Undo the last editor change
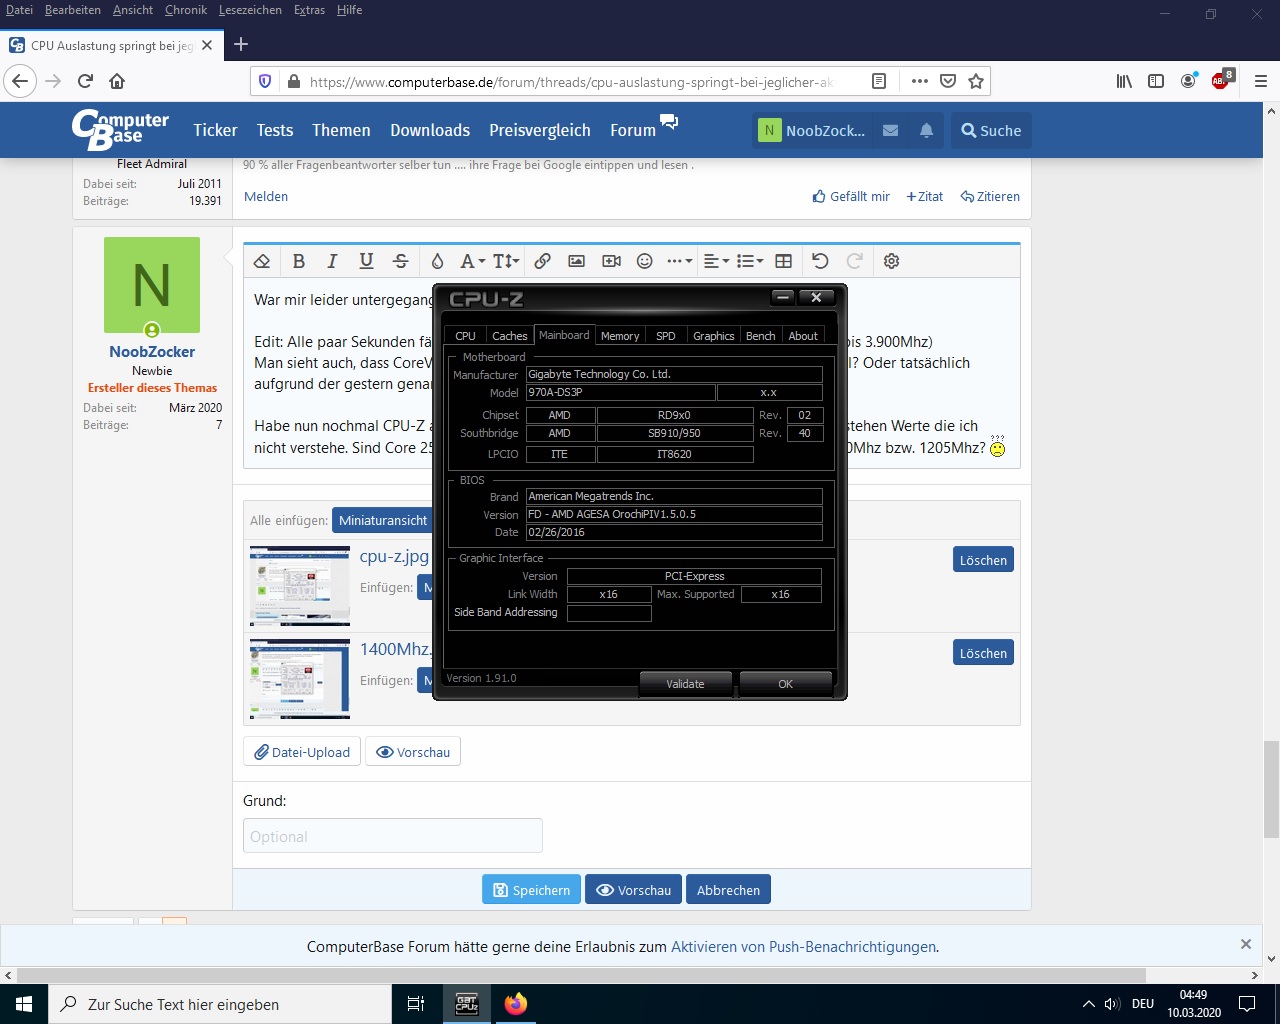This screenshot has height=1024, width=1280. (820, 261)
